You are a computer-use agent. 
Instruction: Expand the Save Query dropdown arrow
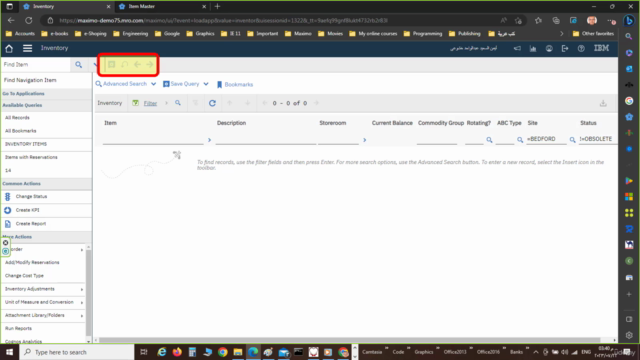(206, 84)
